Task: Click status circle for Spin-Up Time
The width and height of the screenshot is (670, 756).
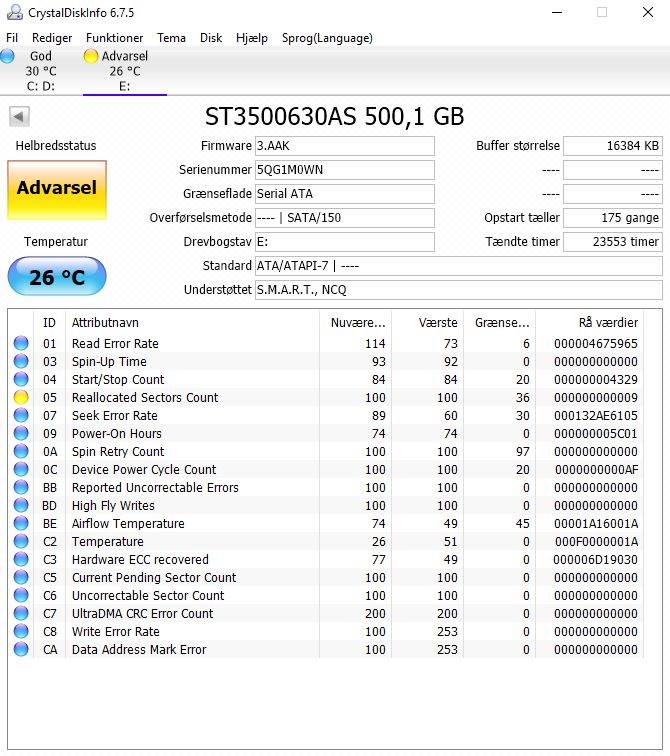Action: coord(21,361)
